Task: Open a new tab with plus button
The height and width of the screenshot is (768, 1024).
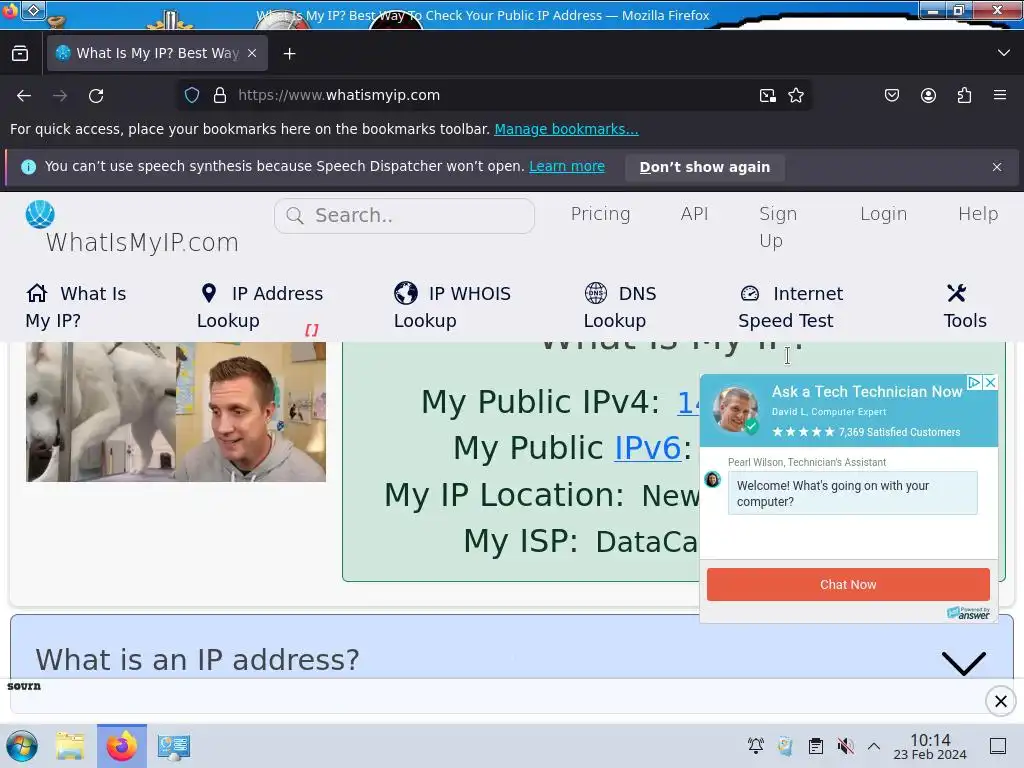Action: point(289,54)
